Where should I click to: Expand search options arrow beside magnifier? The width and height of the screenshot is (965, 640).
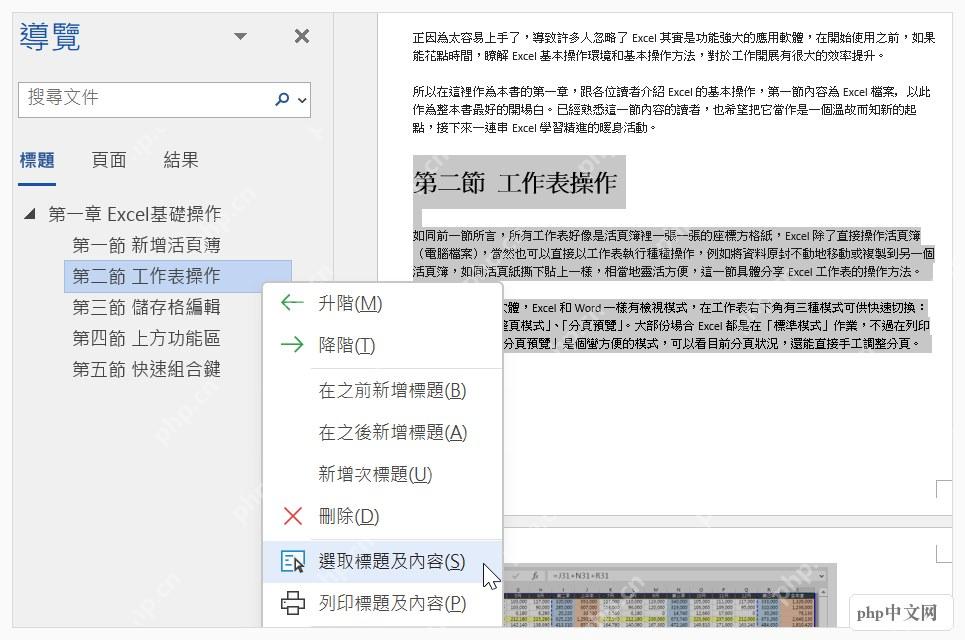(x=302, y=100)
